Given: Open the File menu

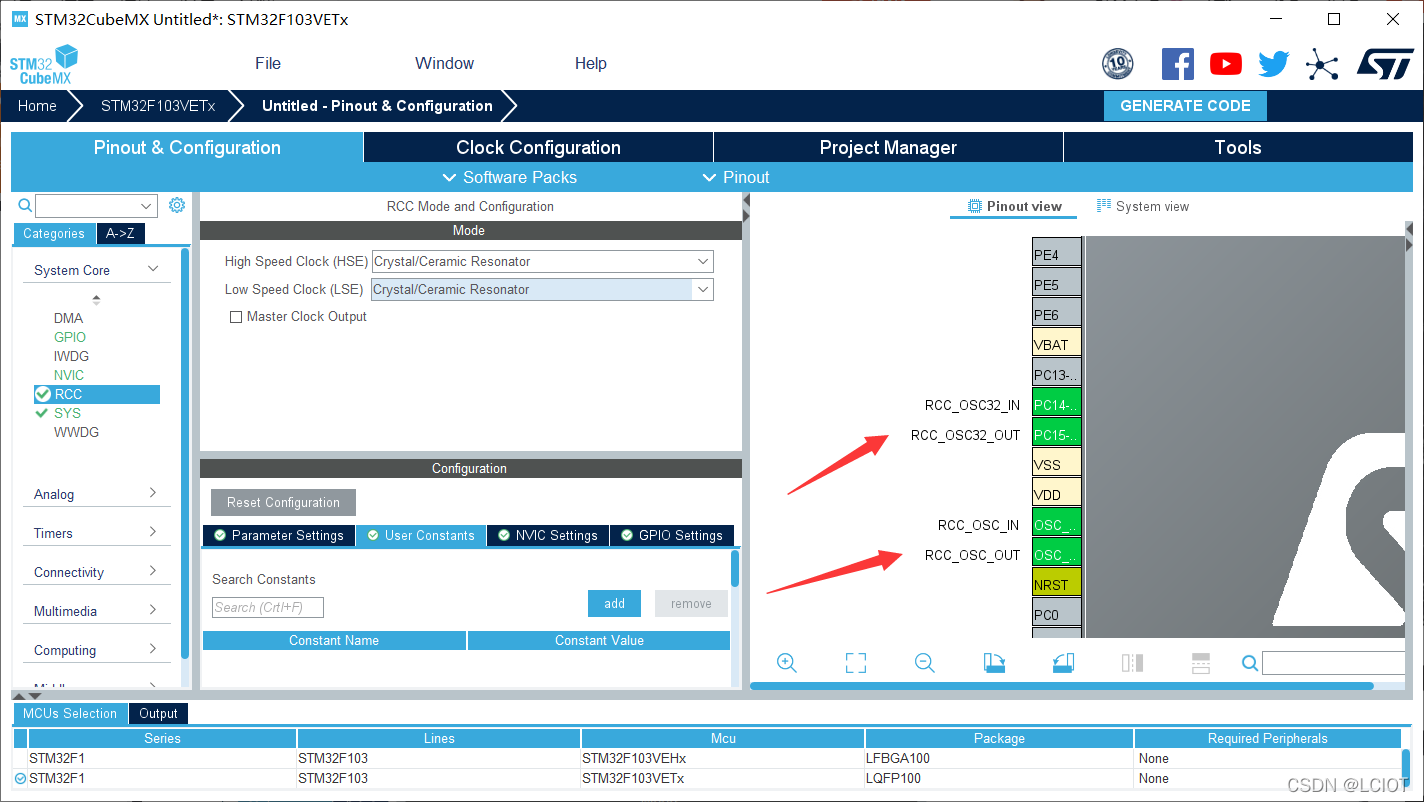Looking at the screenshot, I should [x=268, y=63].
